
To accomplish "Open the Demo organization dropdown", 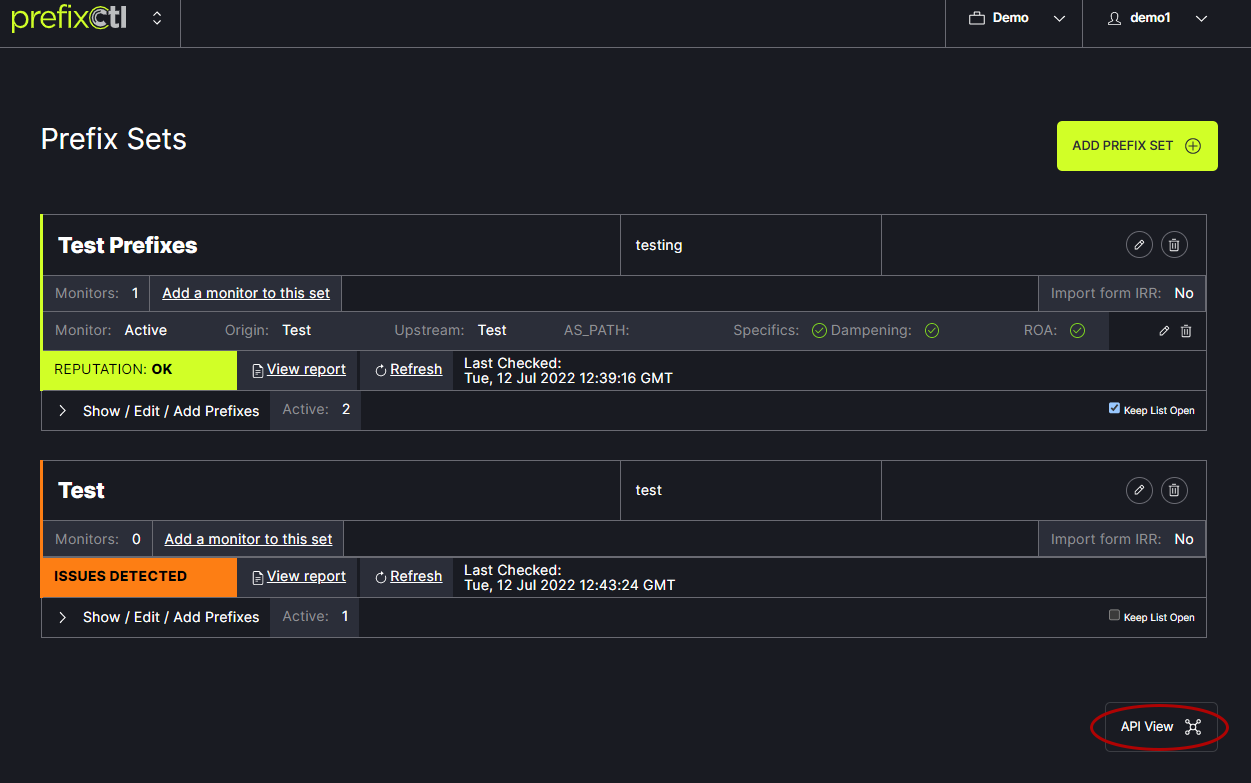I will click(1014, 19).
